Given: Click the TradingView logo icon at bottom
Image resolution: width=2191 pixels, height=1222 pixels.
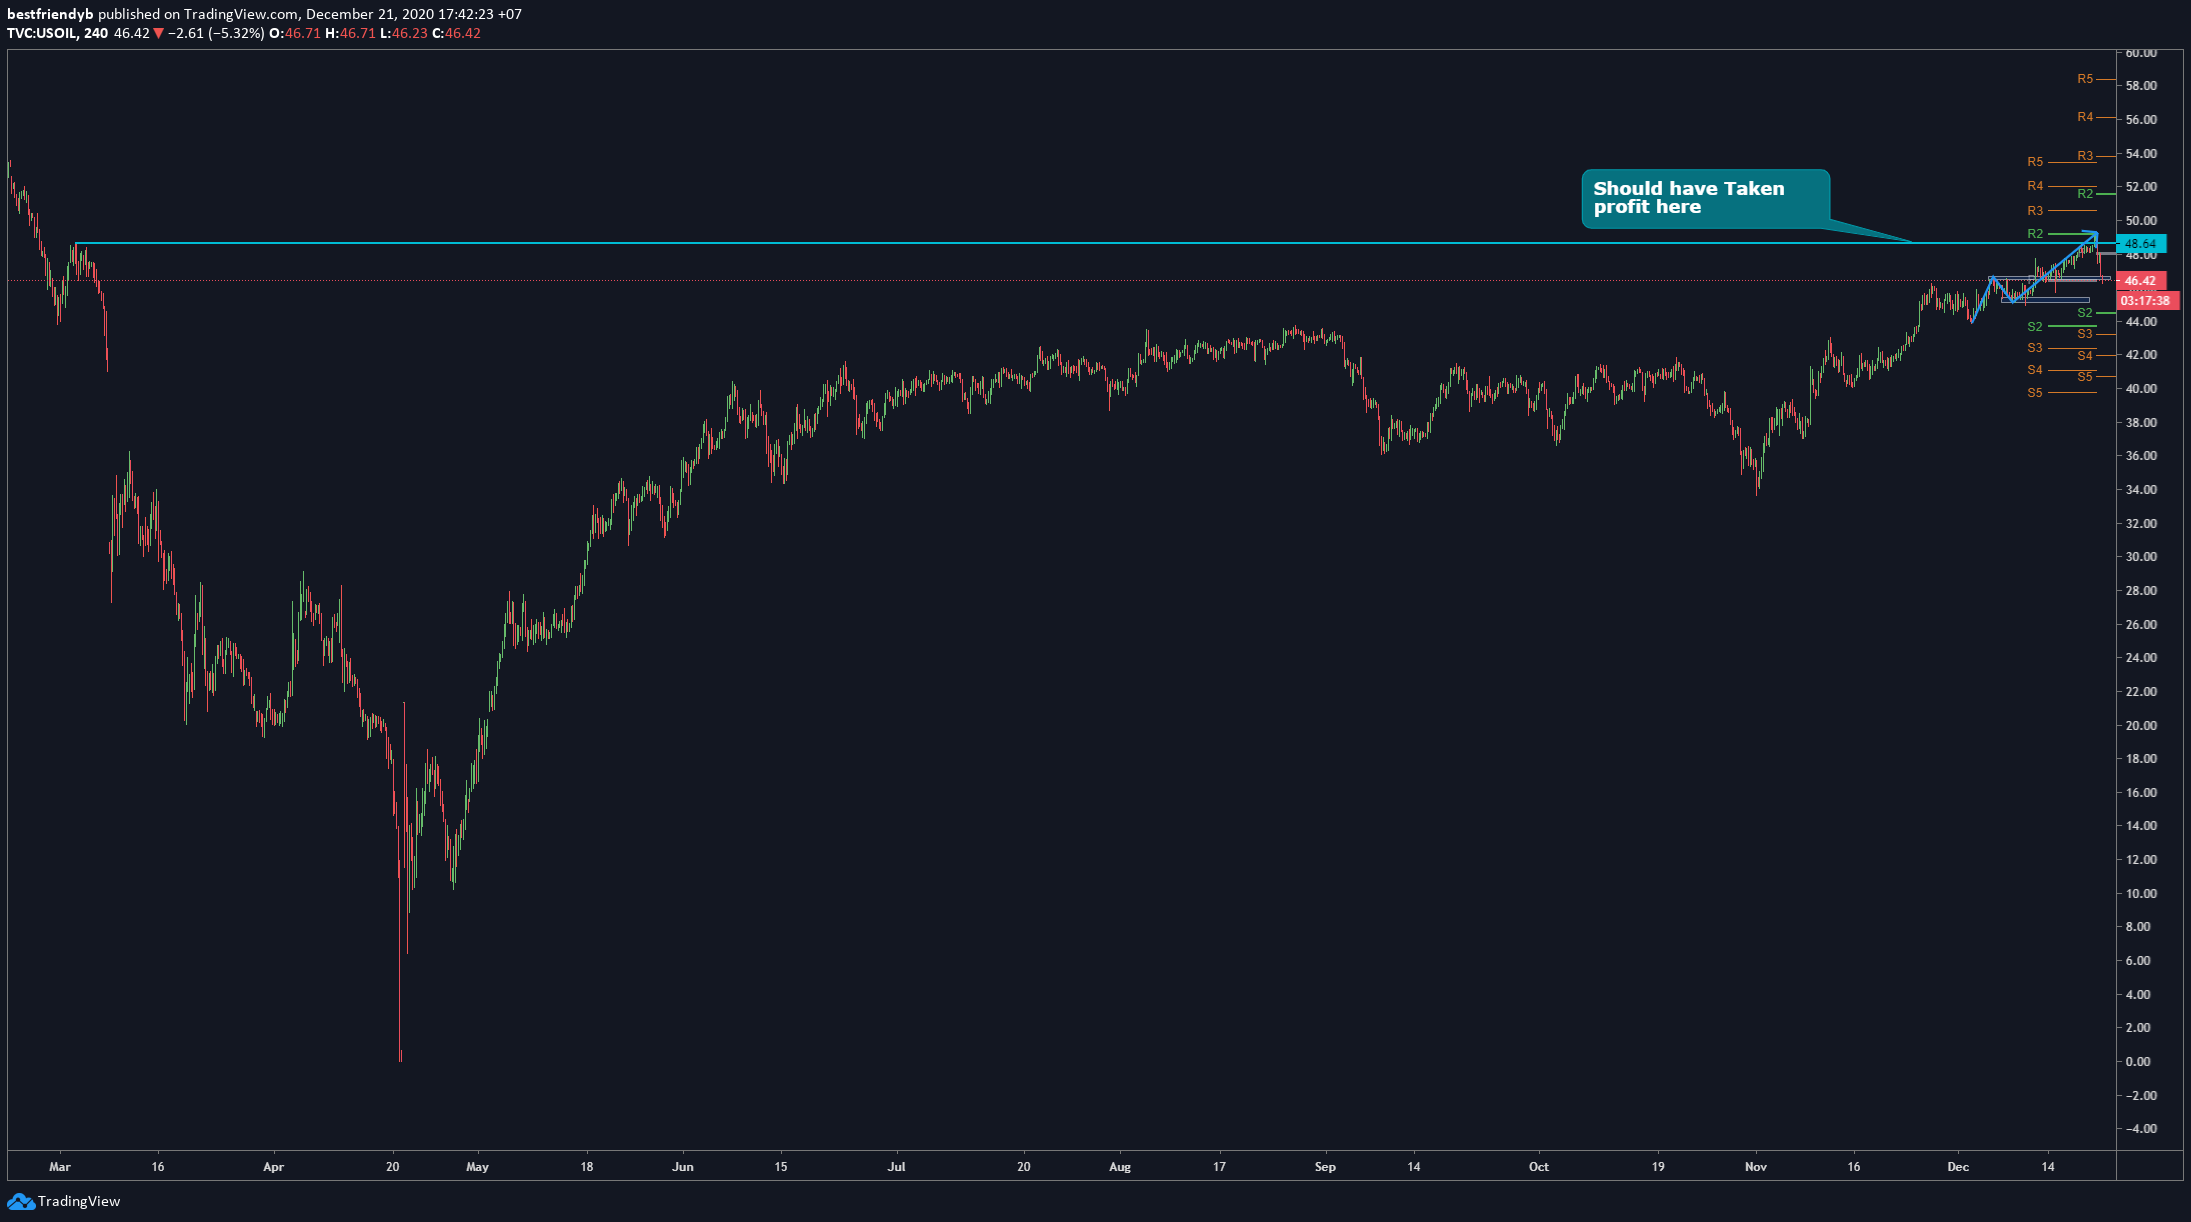Looking at the screenshot, I should [x=21, y=1201].
